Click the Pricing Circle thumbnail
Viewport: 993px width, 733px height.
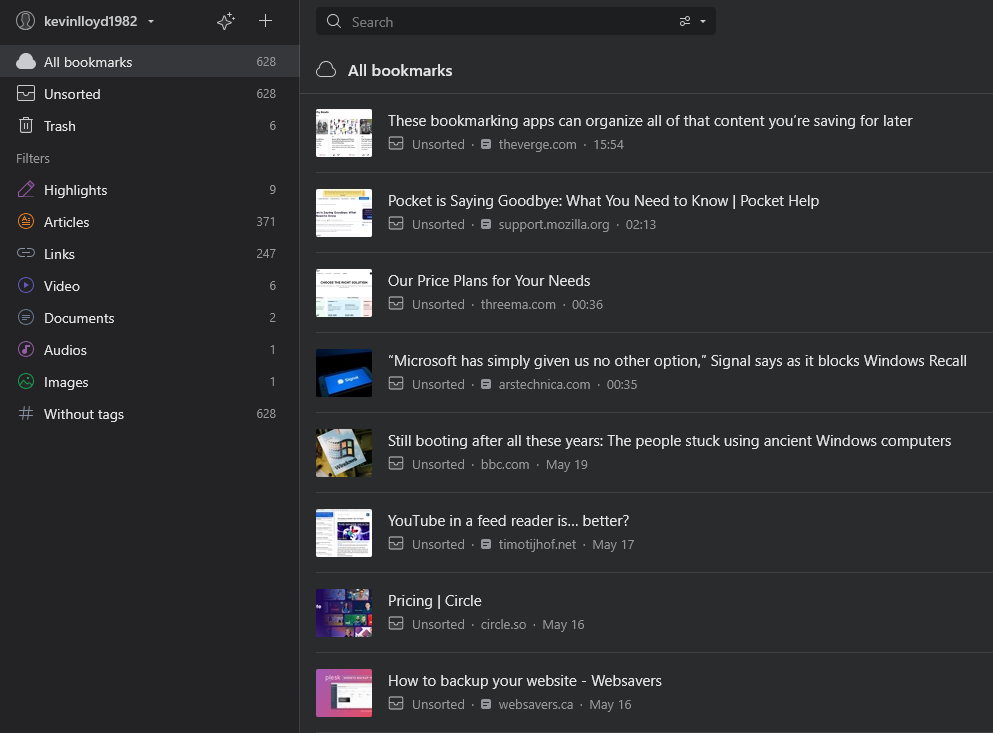pyautogui.click(x=344, y=613)
